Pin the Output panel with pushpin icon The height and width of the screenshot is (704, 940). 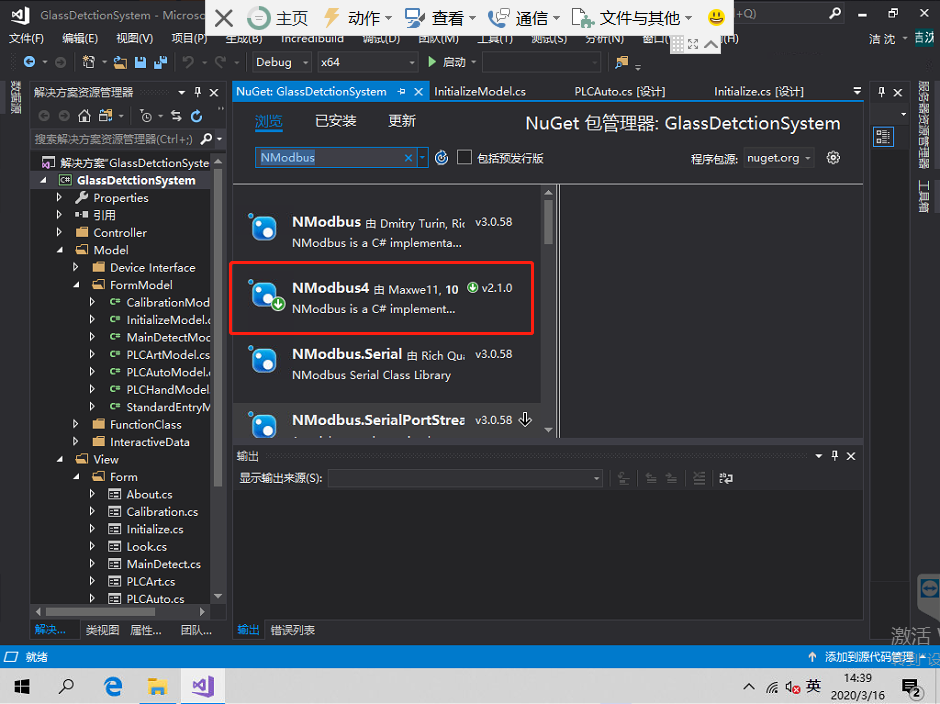[834, 456]
